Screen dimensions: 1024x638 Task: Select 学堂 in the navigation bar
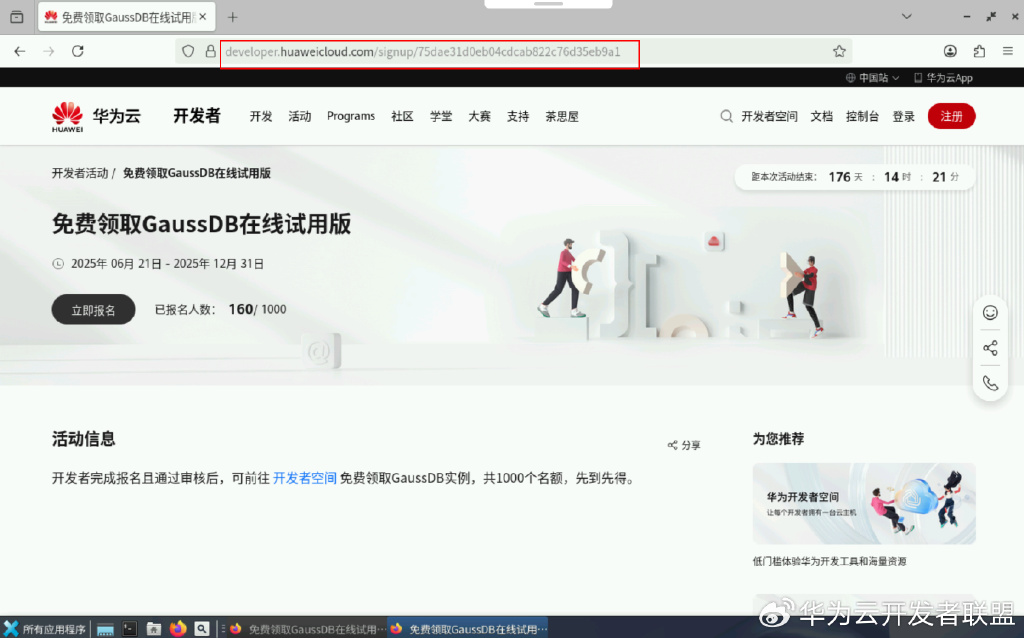click(x=441, y=116)
